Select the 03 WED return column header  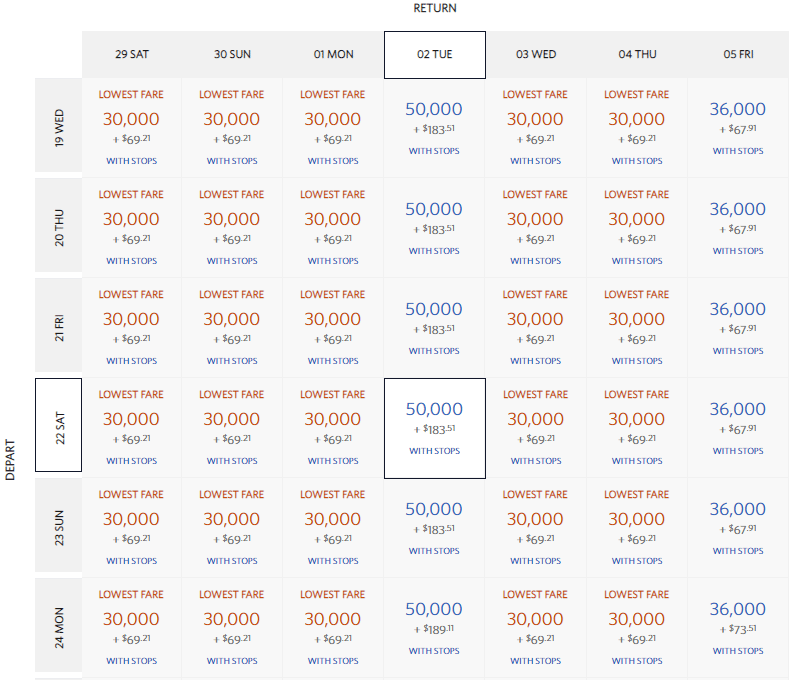(535, 55)
